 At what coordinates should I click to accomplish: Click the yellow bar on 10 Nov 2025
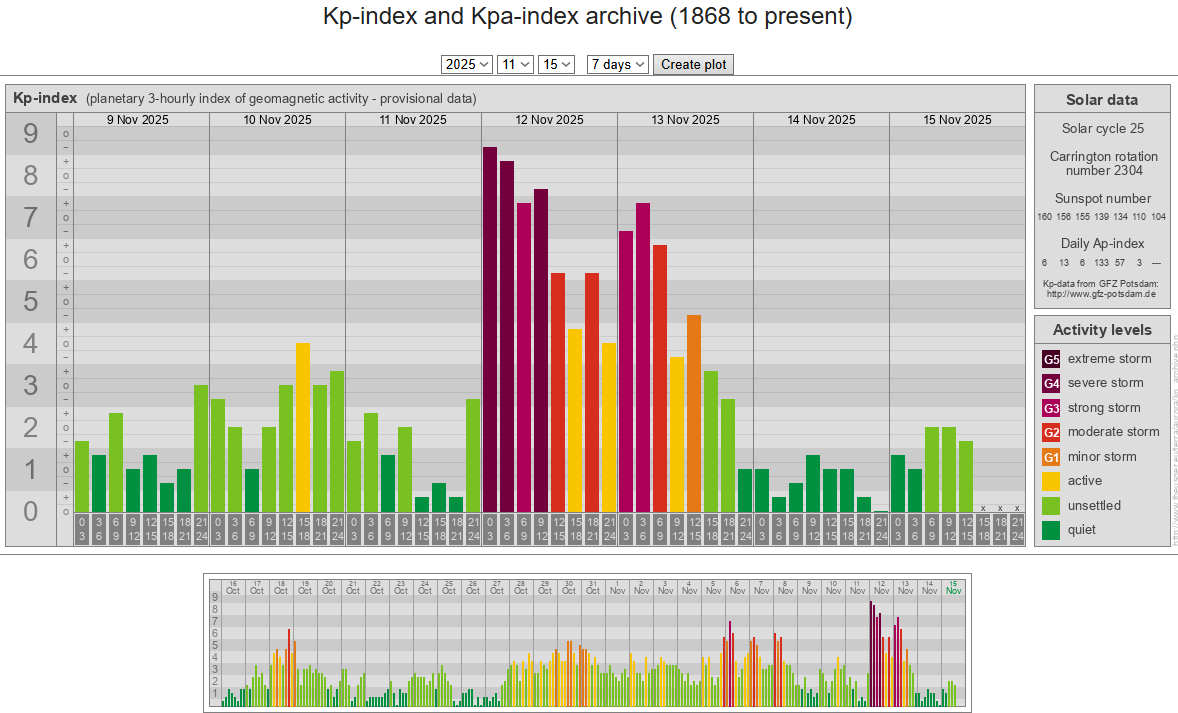303,426
